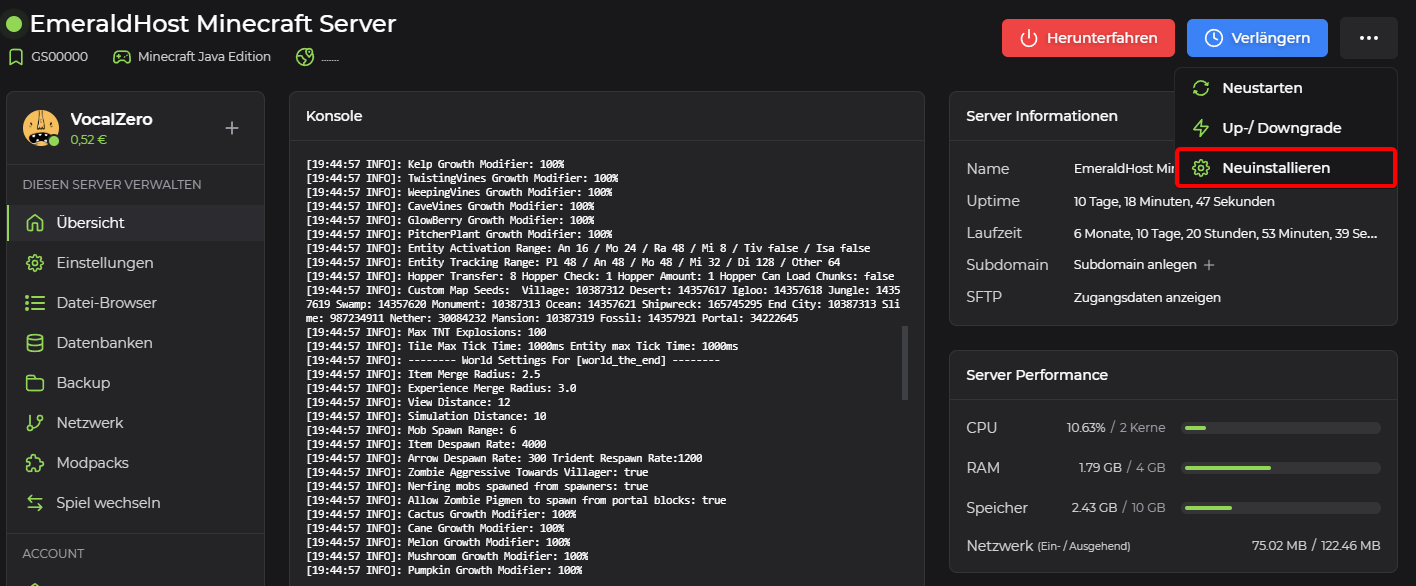The height and width of the screenshot is (586, 1416).
Task: Click the Backup folder icon
Action: 35,383
